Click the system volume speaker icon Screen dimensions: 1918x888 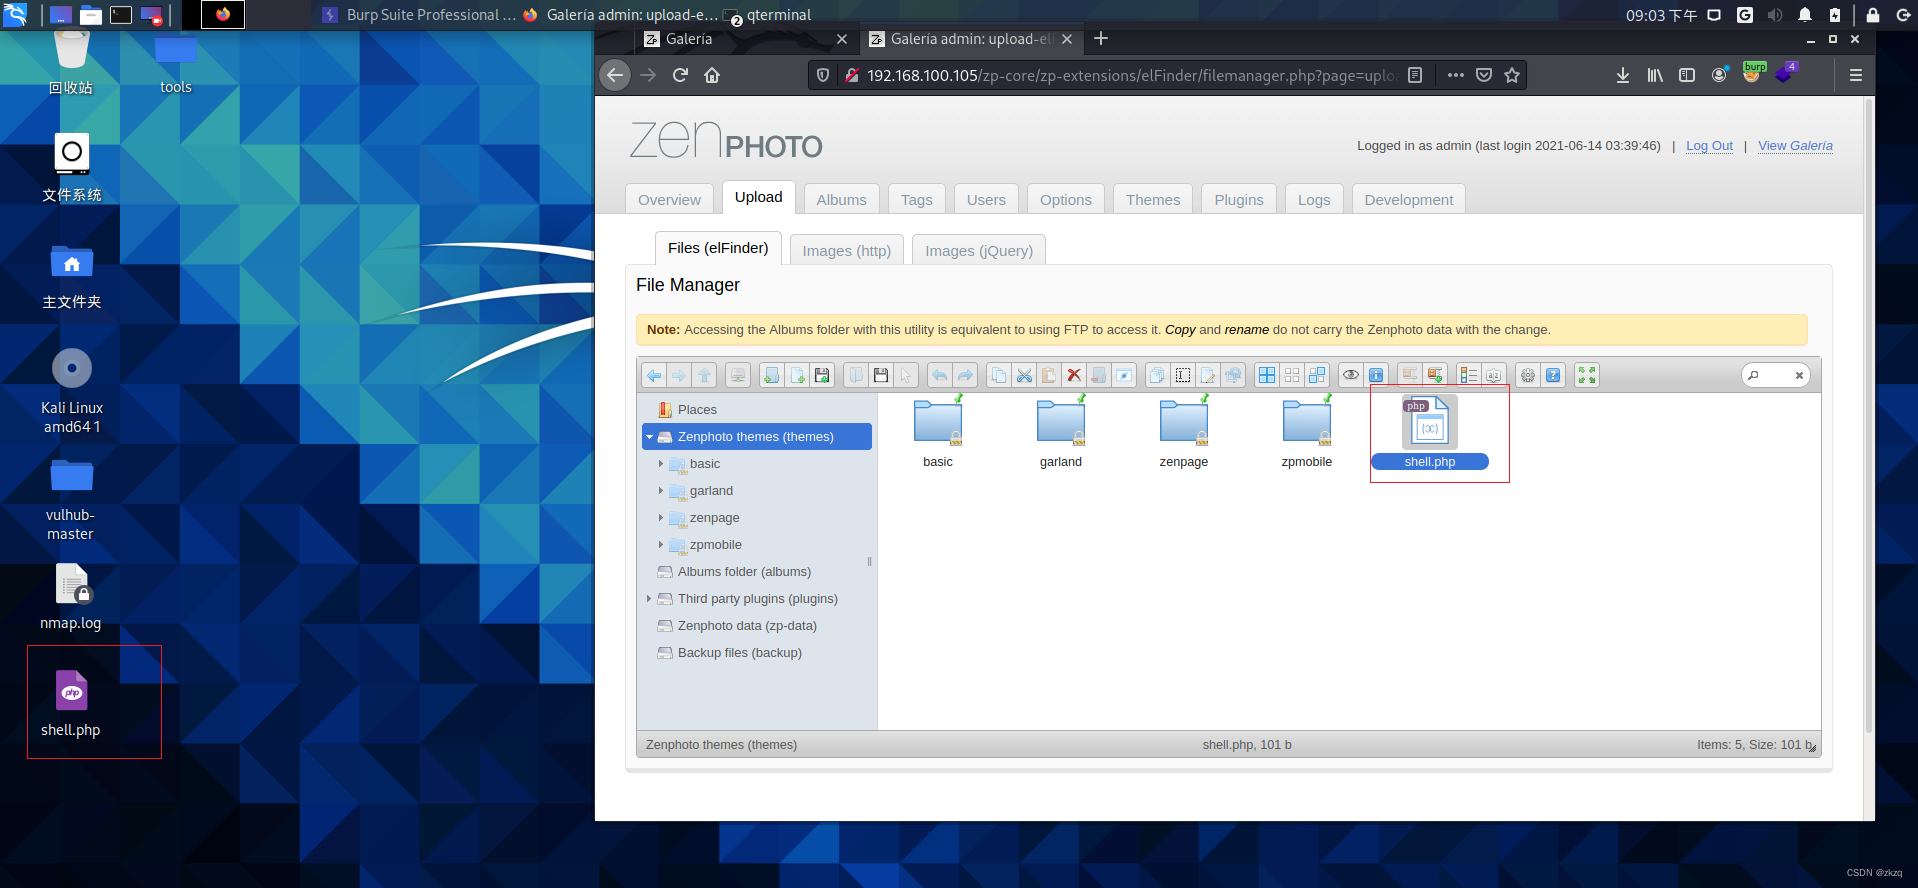click(x=1775, y=15)
